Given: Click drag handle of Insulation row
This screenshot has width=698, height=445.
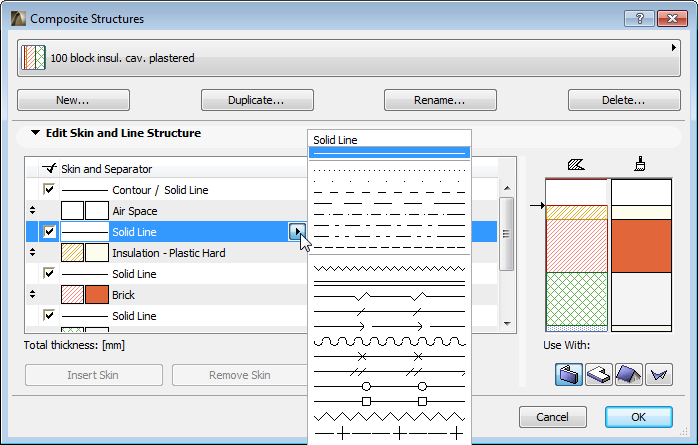Looking at the screenshot, I should (32, 252).
